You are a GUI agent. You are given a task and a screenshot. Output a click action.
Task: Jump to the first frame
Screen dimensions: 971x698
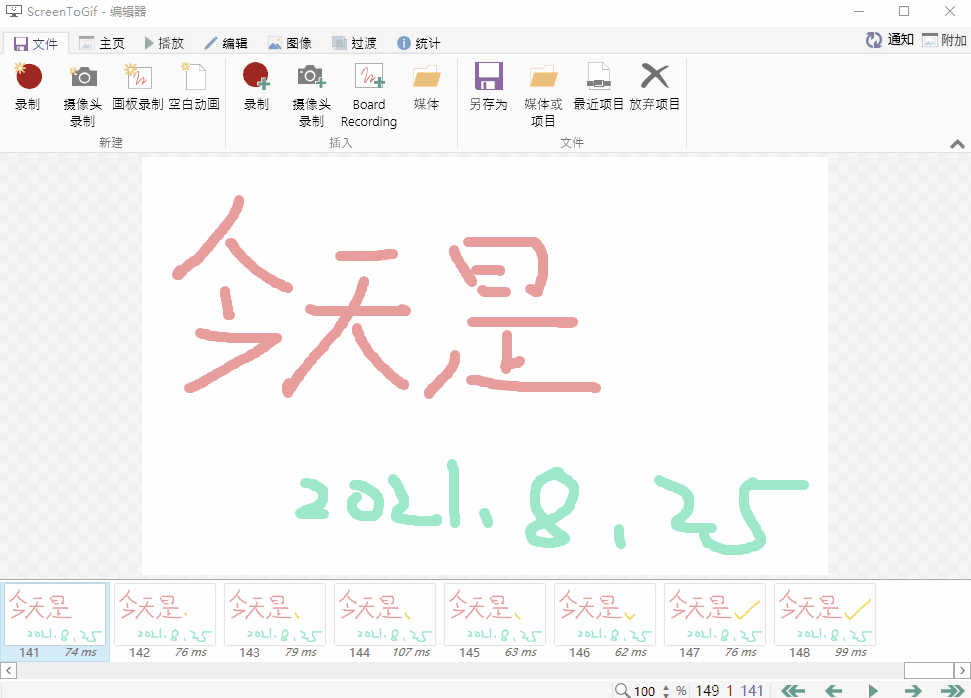[x=793, y=690]
